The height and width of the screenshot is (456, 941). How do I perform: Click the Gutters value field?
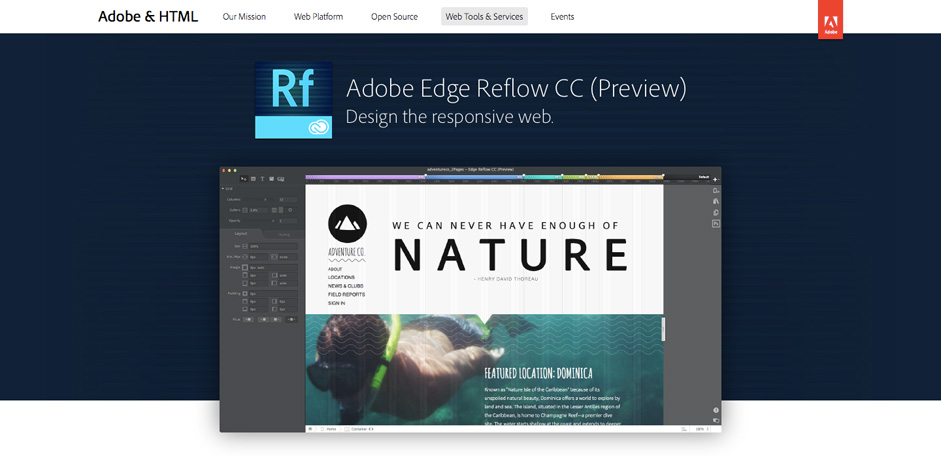point(259,211)
